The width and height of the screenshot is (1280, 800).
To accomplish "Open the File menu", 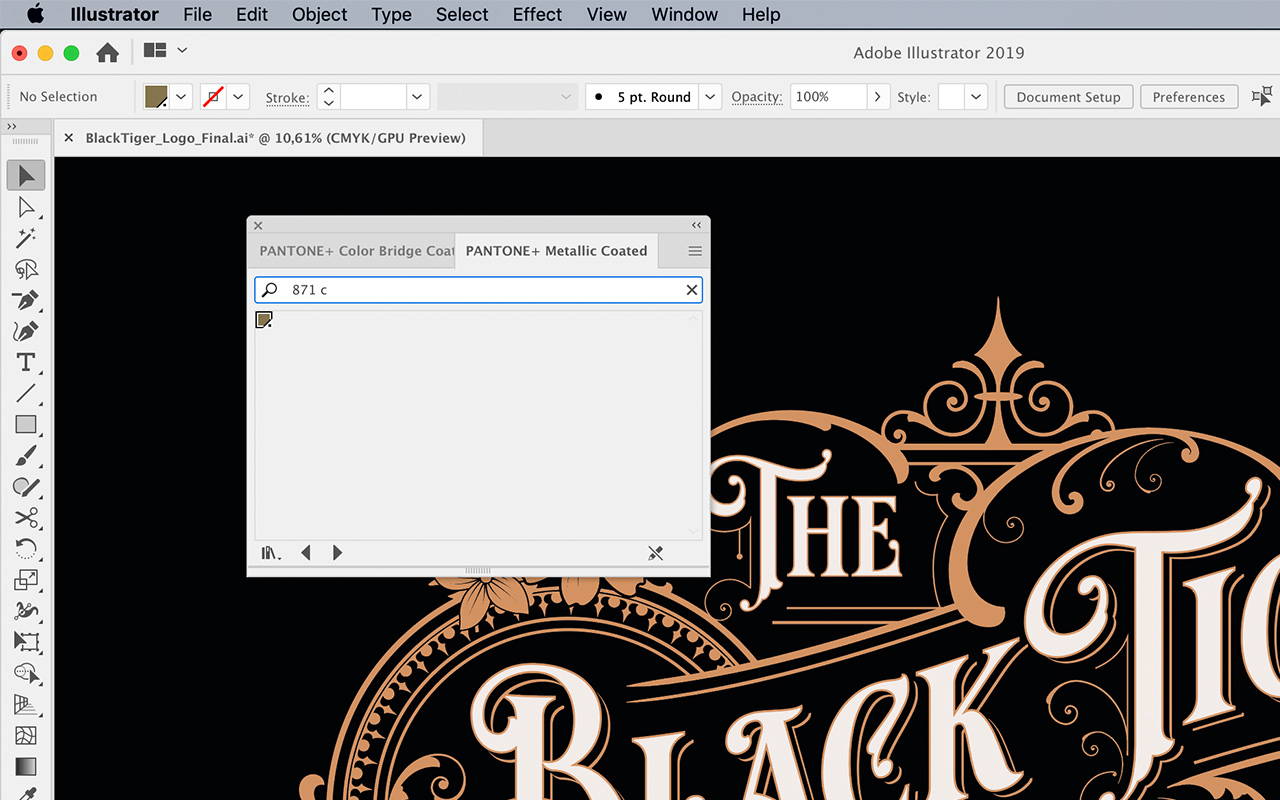I will point(197,14).
